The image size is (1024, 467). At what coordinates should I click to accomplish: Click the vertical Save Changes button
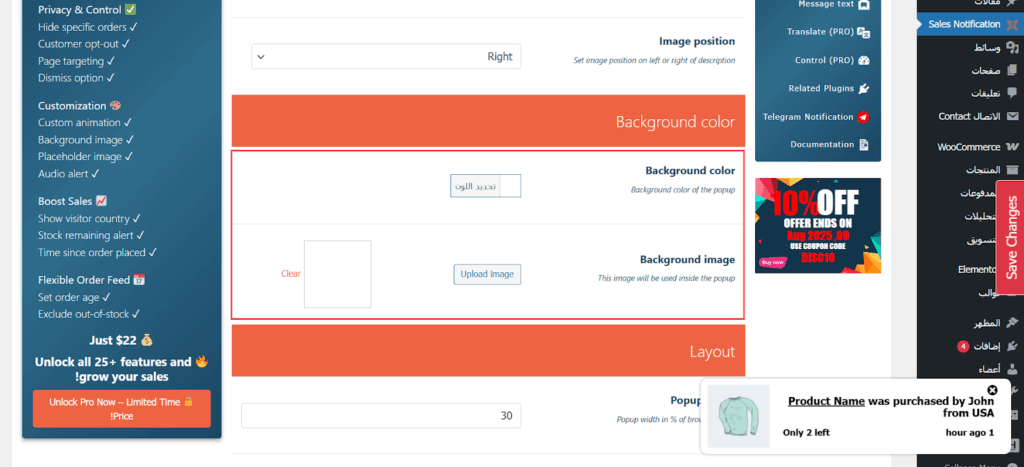[1010, 237]
